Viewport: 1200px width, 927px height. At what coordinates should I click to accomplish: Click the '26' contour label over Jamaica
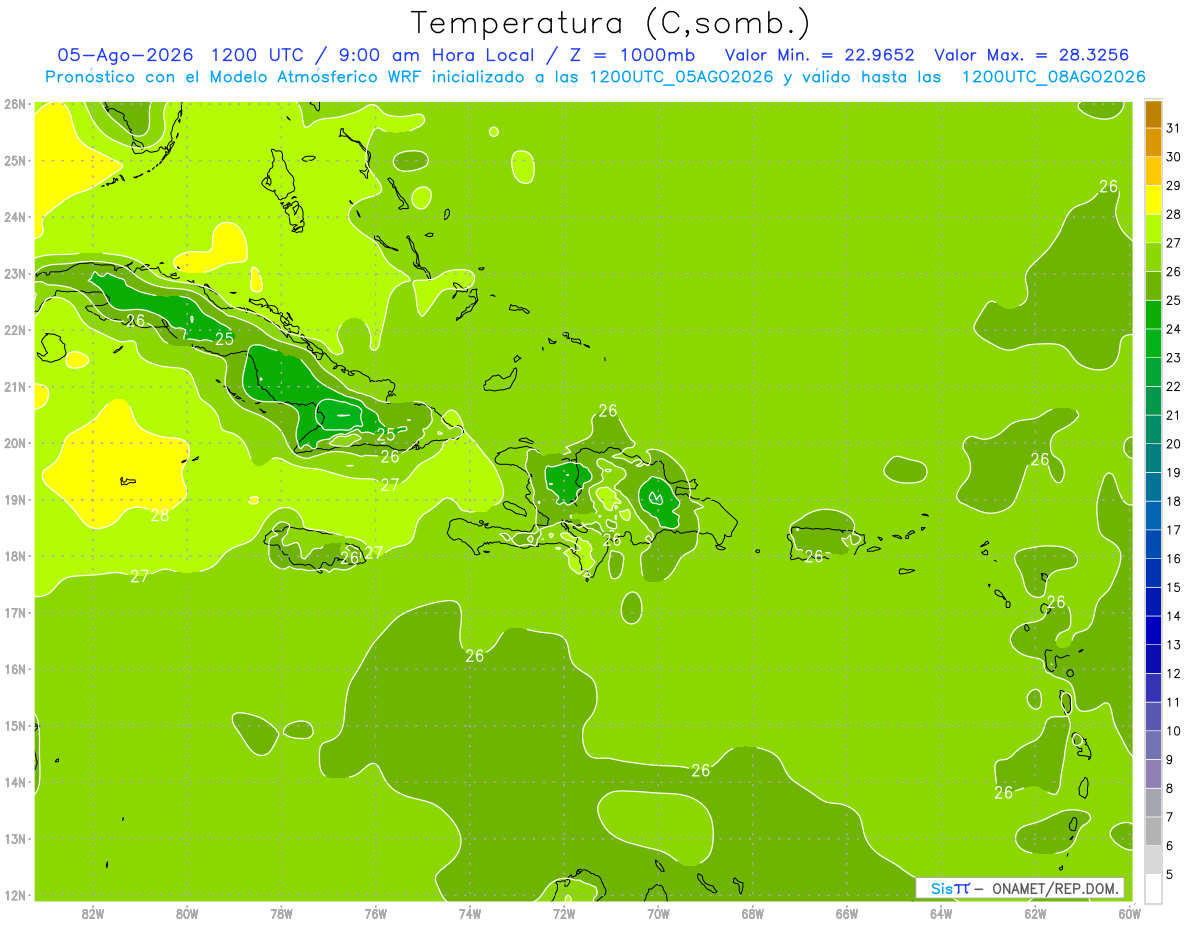(349, 558)
